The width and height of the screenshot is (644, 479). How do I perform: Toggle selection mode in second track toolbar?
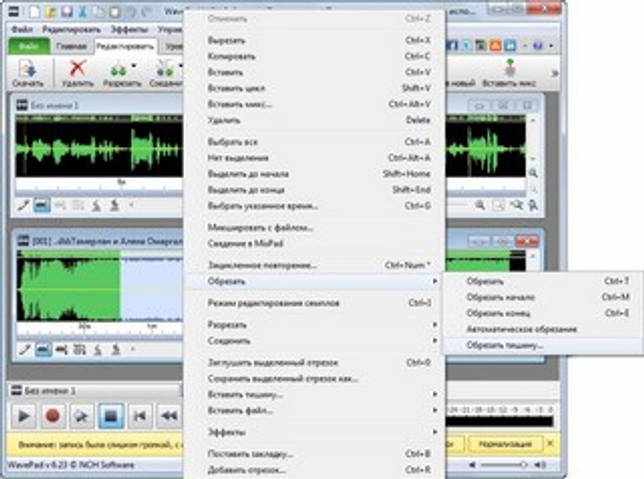tap(43, 350)
